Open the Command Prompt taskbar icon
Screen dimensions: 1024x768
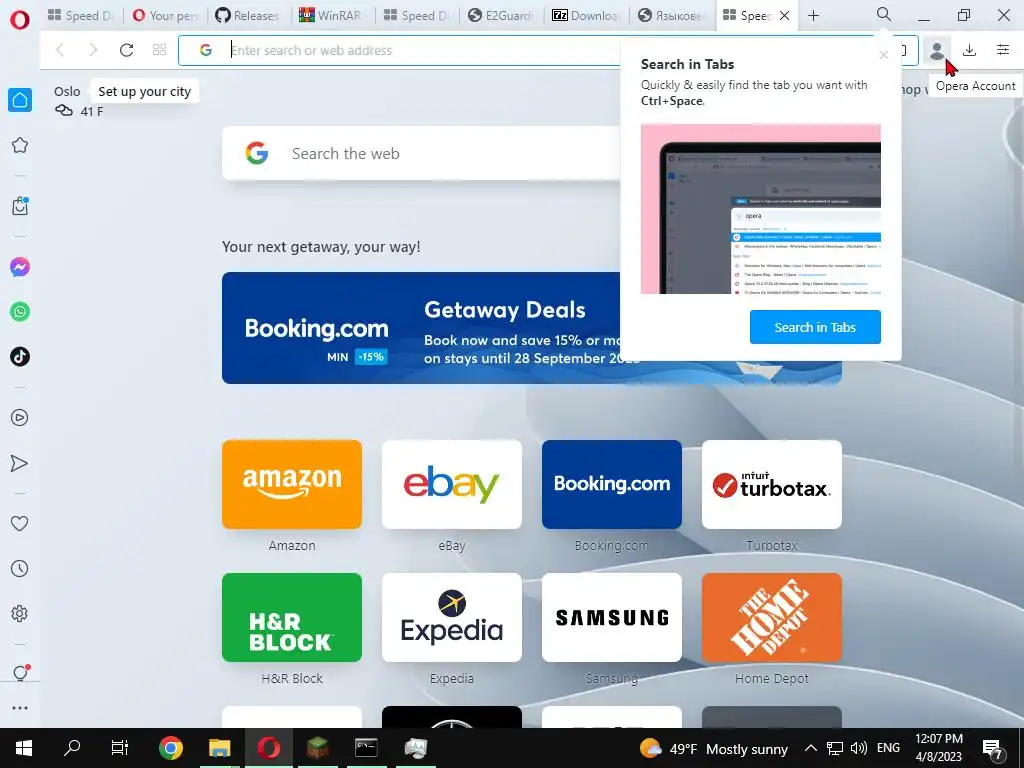click(x=366, y=748)
